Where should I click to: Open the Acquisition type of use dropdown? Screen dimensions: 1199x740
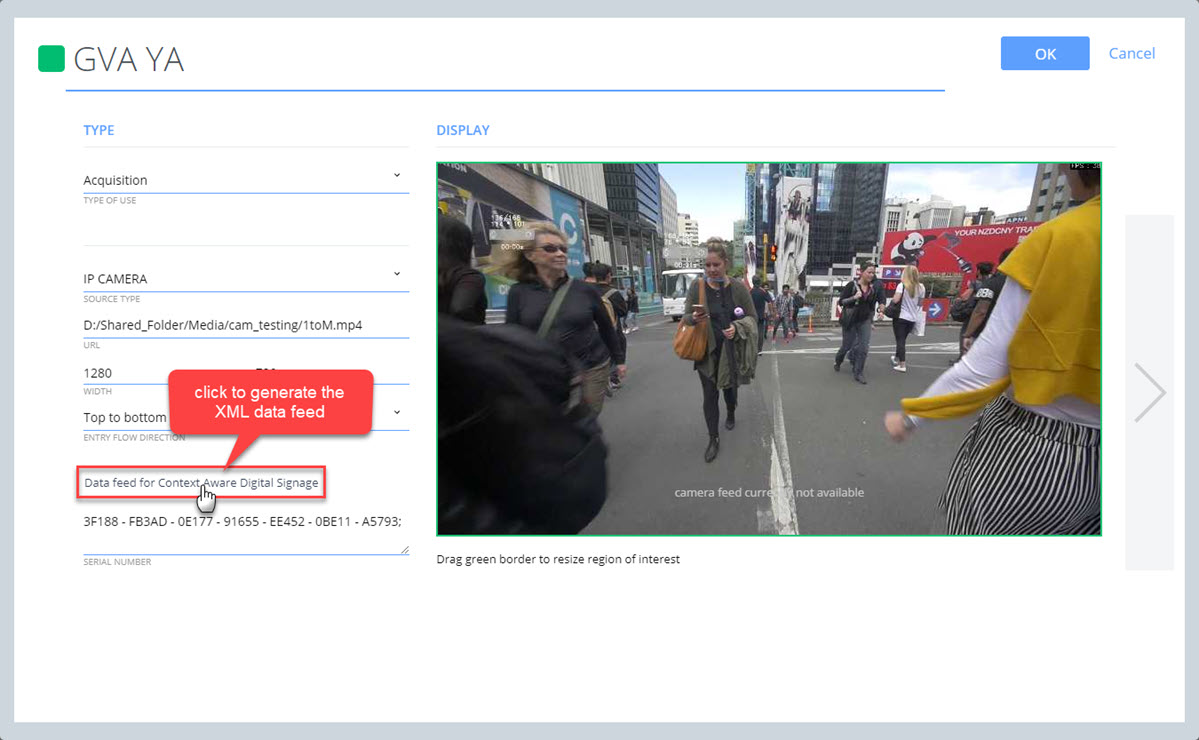(245, 180)
